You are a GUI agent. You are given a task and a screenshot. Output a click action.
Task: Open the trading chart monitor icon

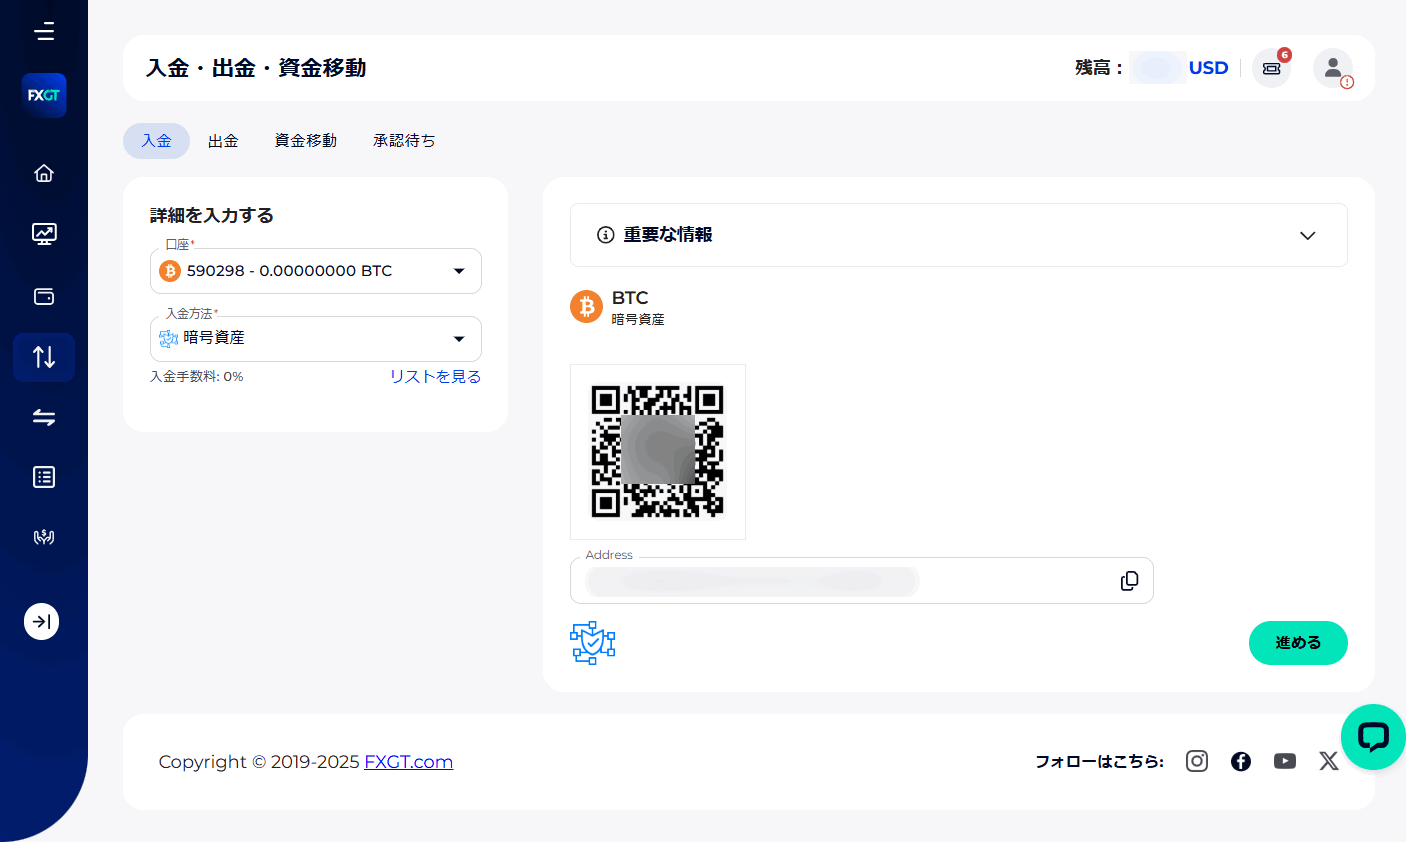(x=44, y=234)
